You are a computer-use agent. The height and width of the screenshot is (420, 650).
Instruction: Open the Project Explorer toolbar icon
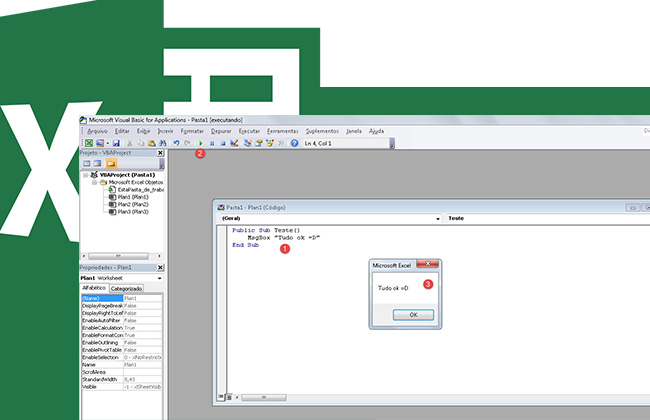point(247,143)
